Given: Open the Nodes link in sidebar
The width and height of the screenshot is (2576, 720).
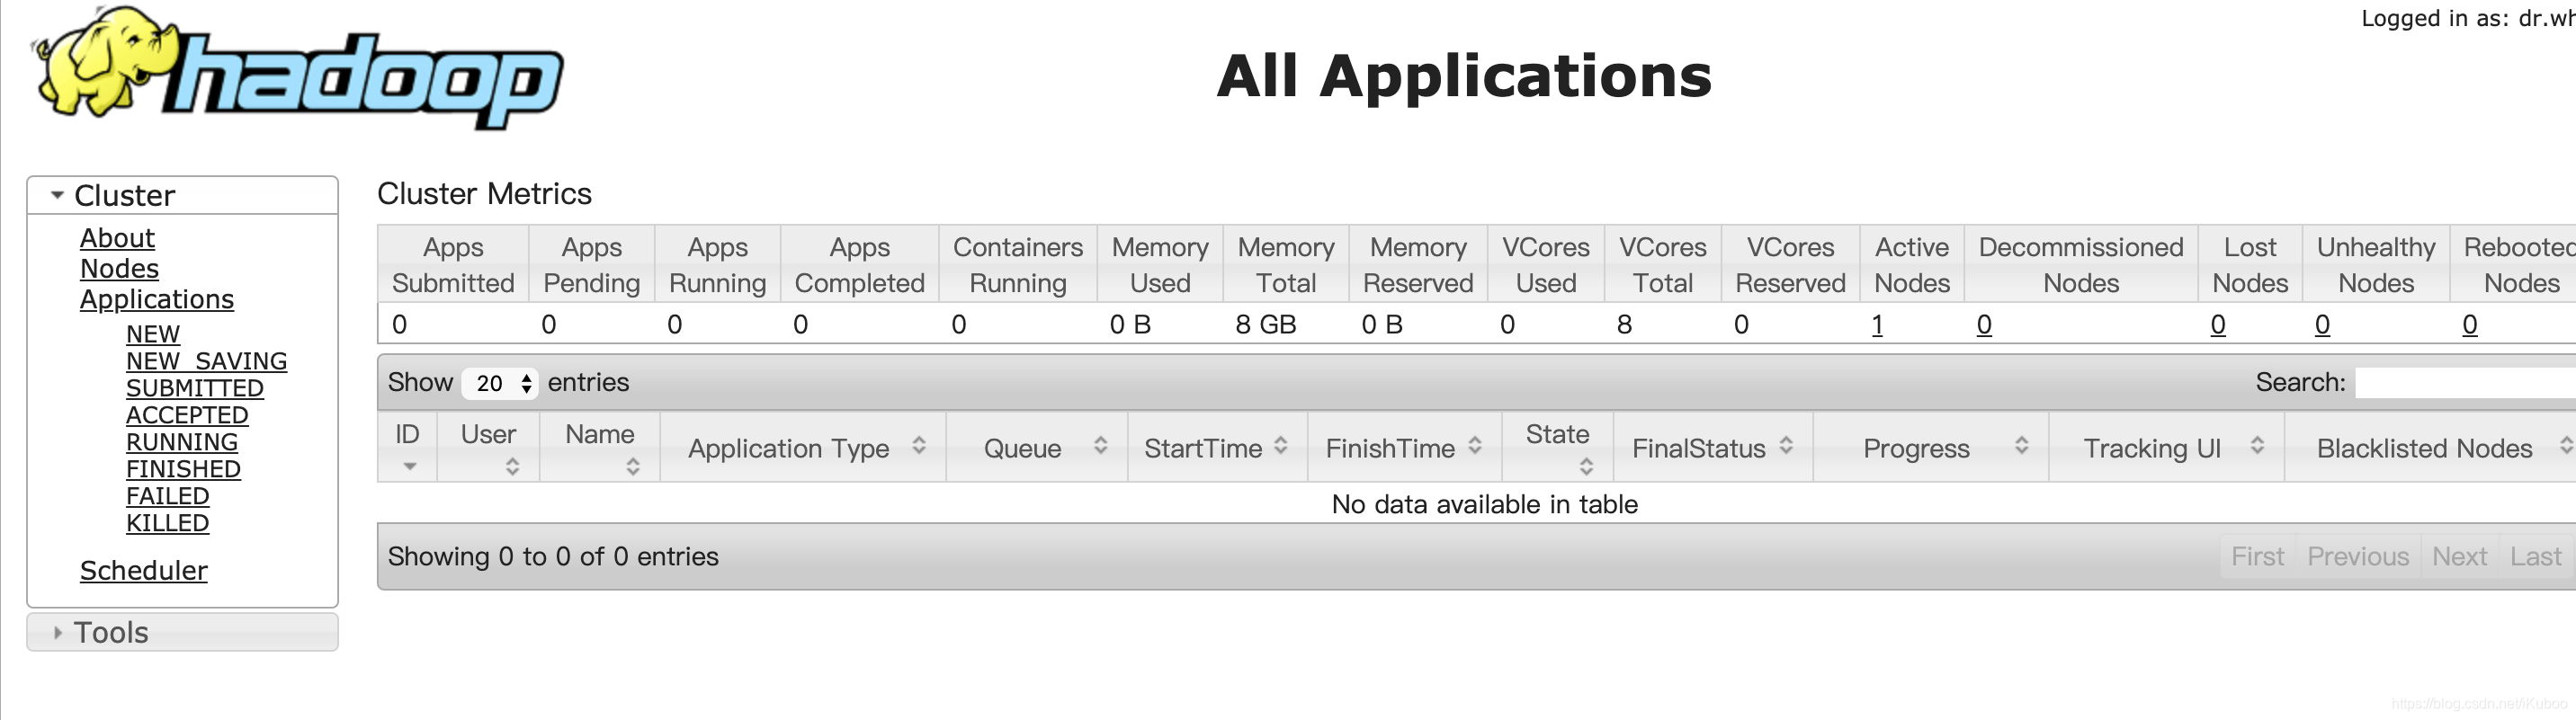Looking at the screenshot, I should [119, 268].
